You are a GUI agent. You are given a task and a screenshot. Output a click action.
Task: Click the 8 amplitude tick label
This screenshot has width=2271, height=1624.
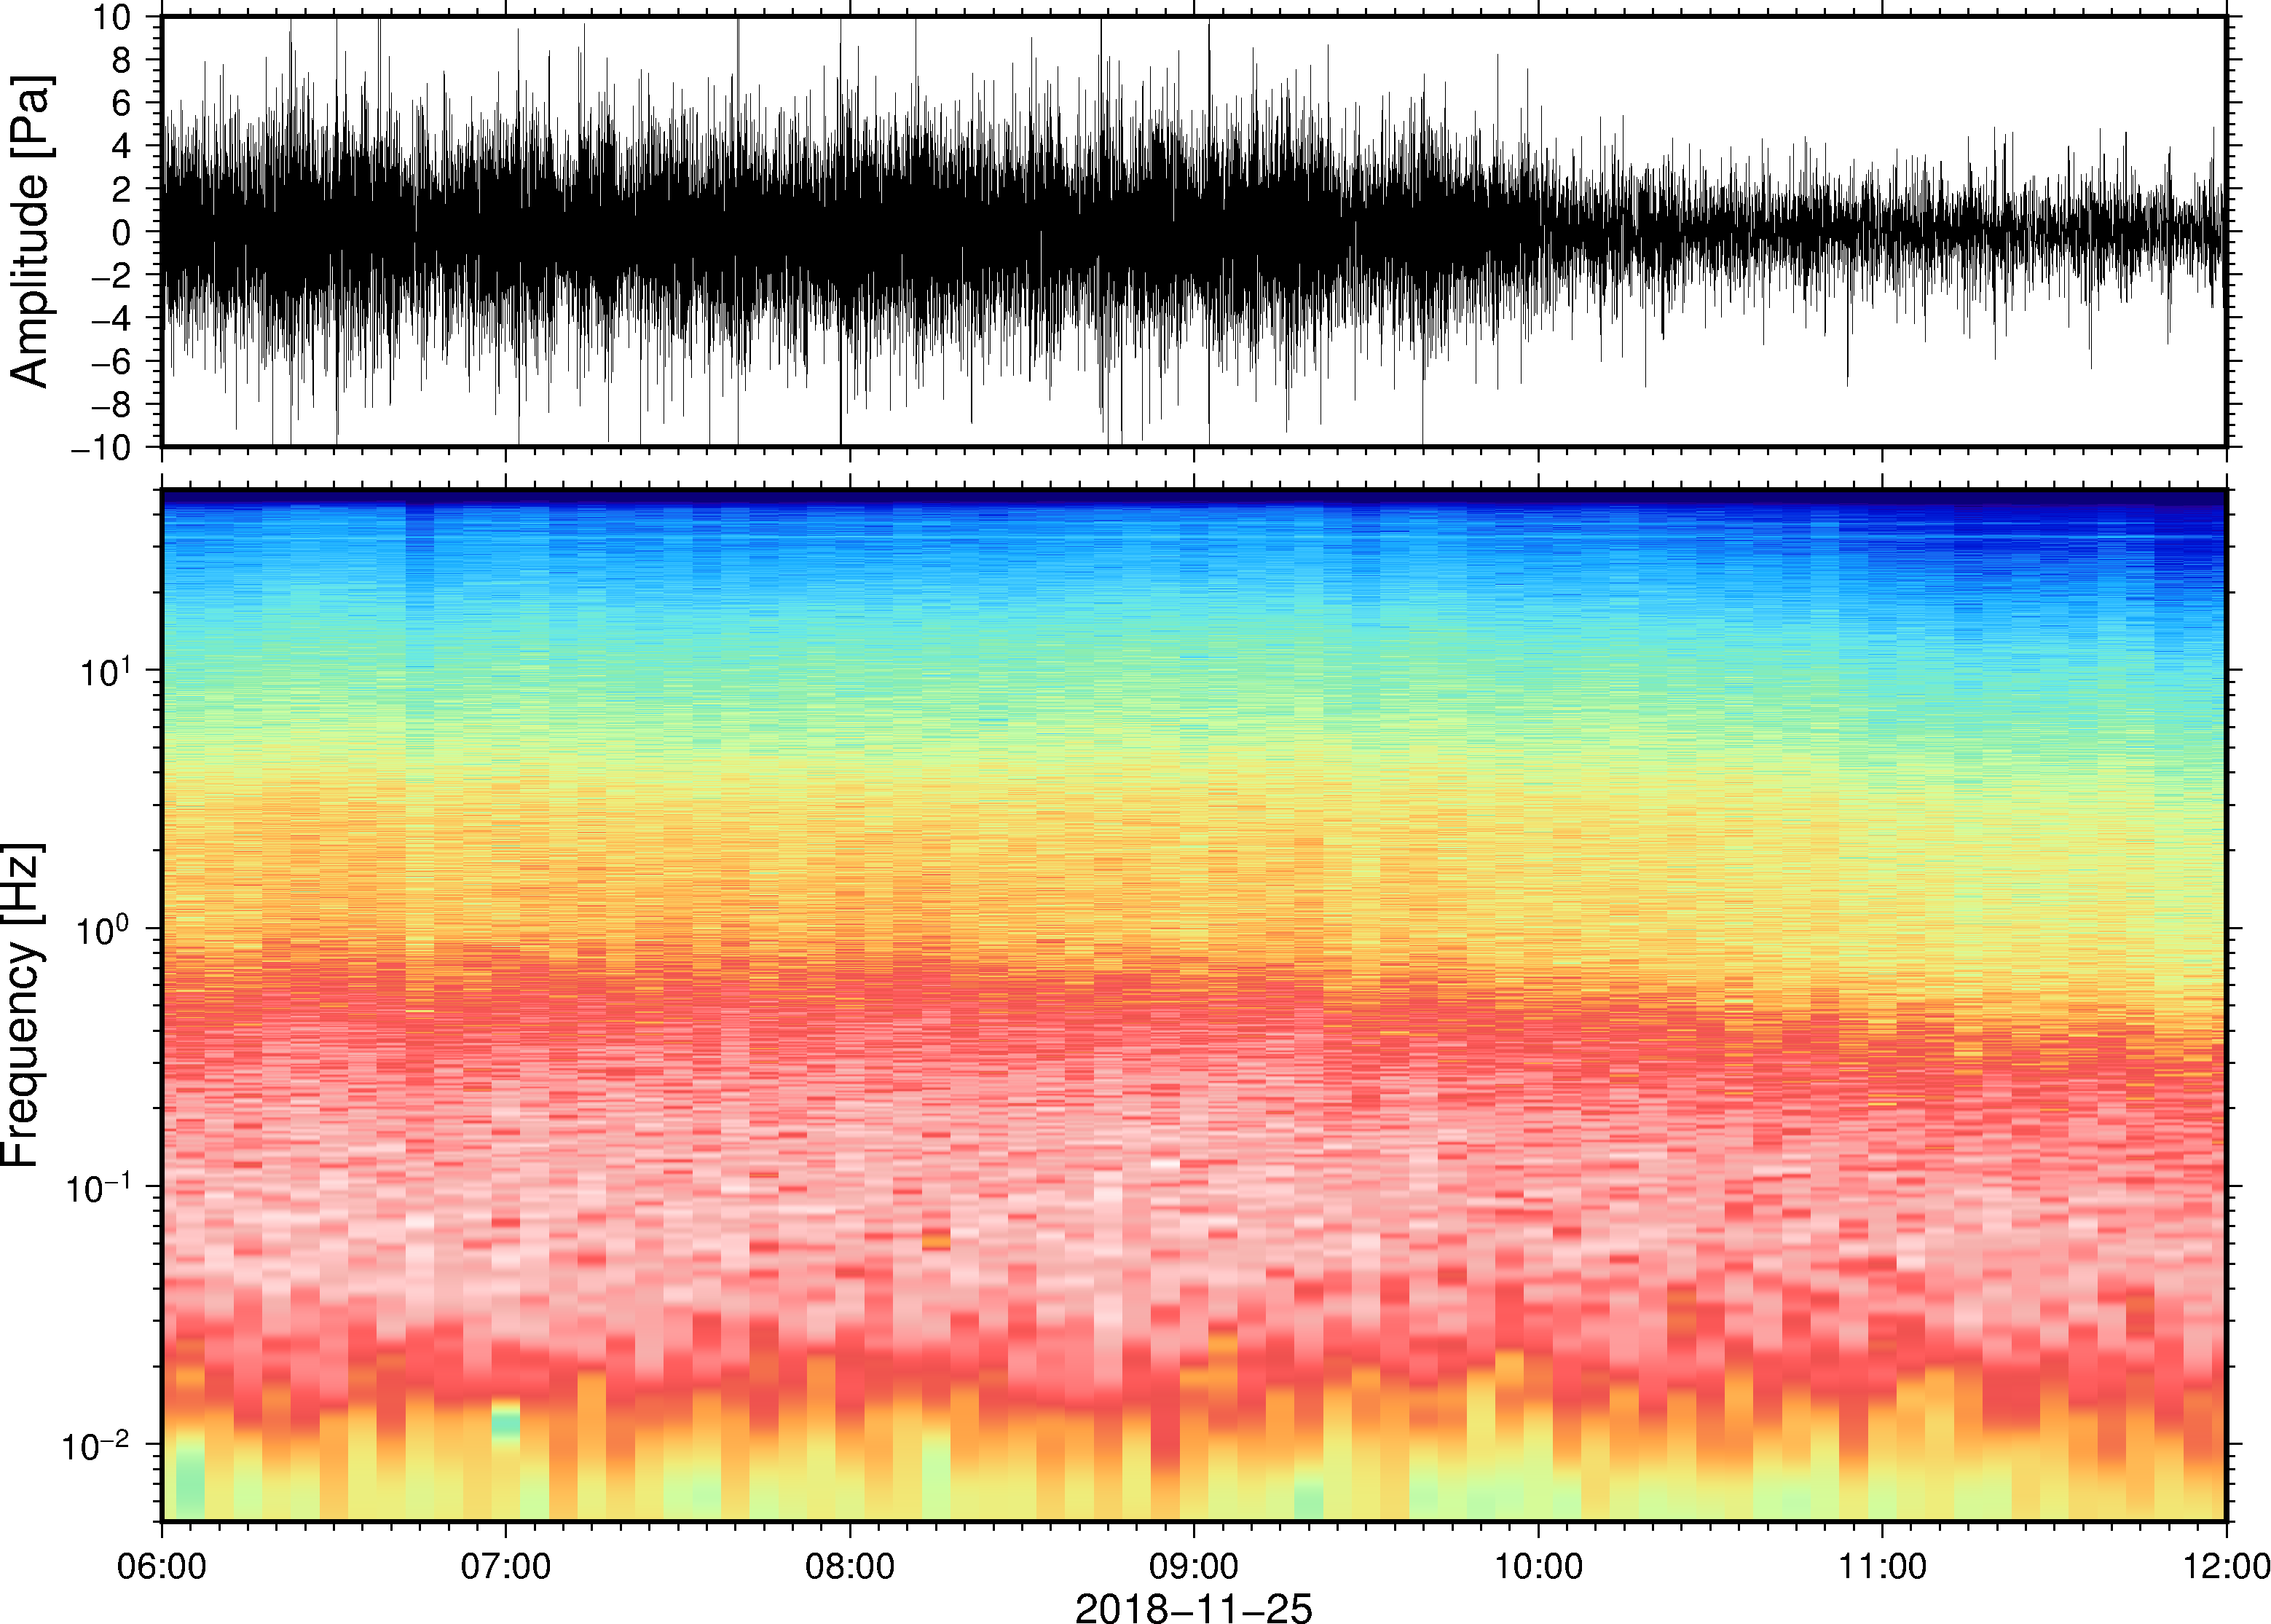[121, 60]
